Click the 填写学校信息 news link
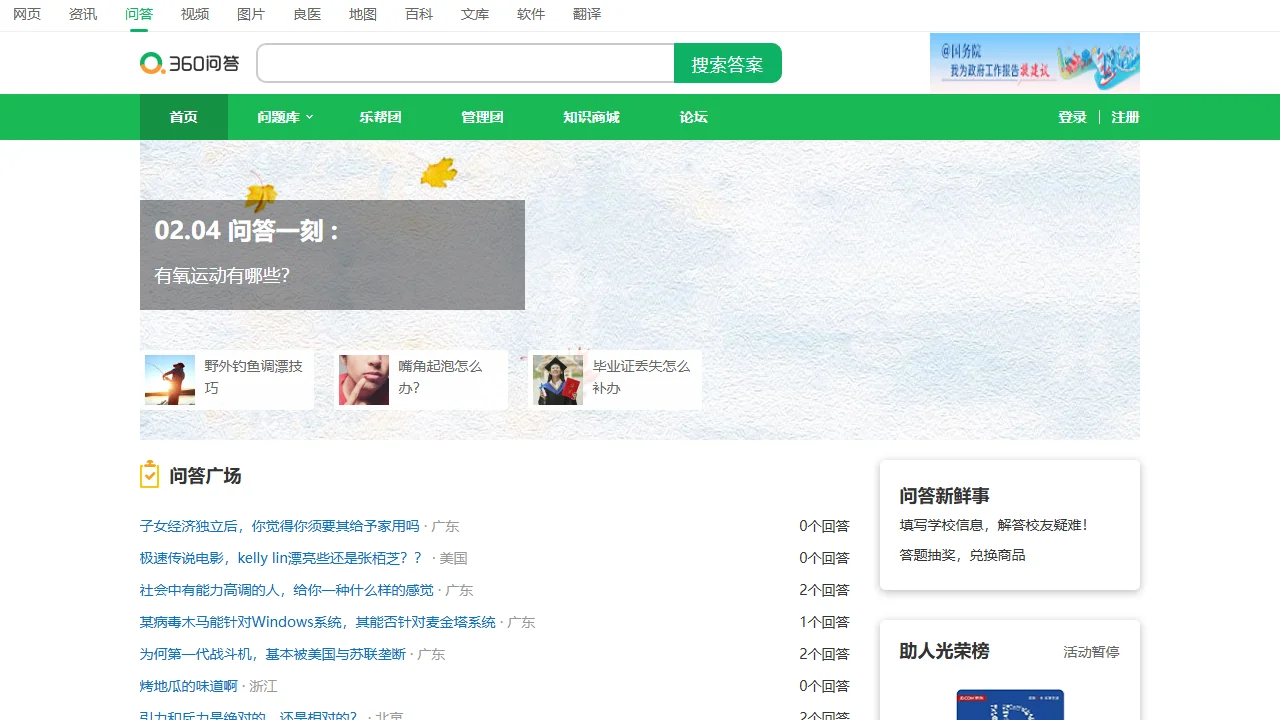 993,525
